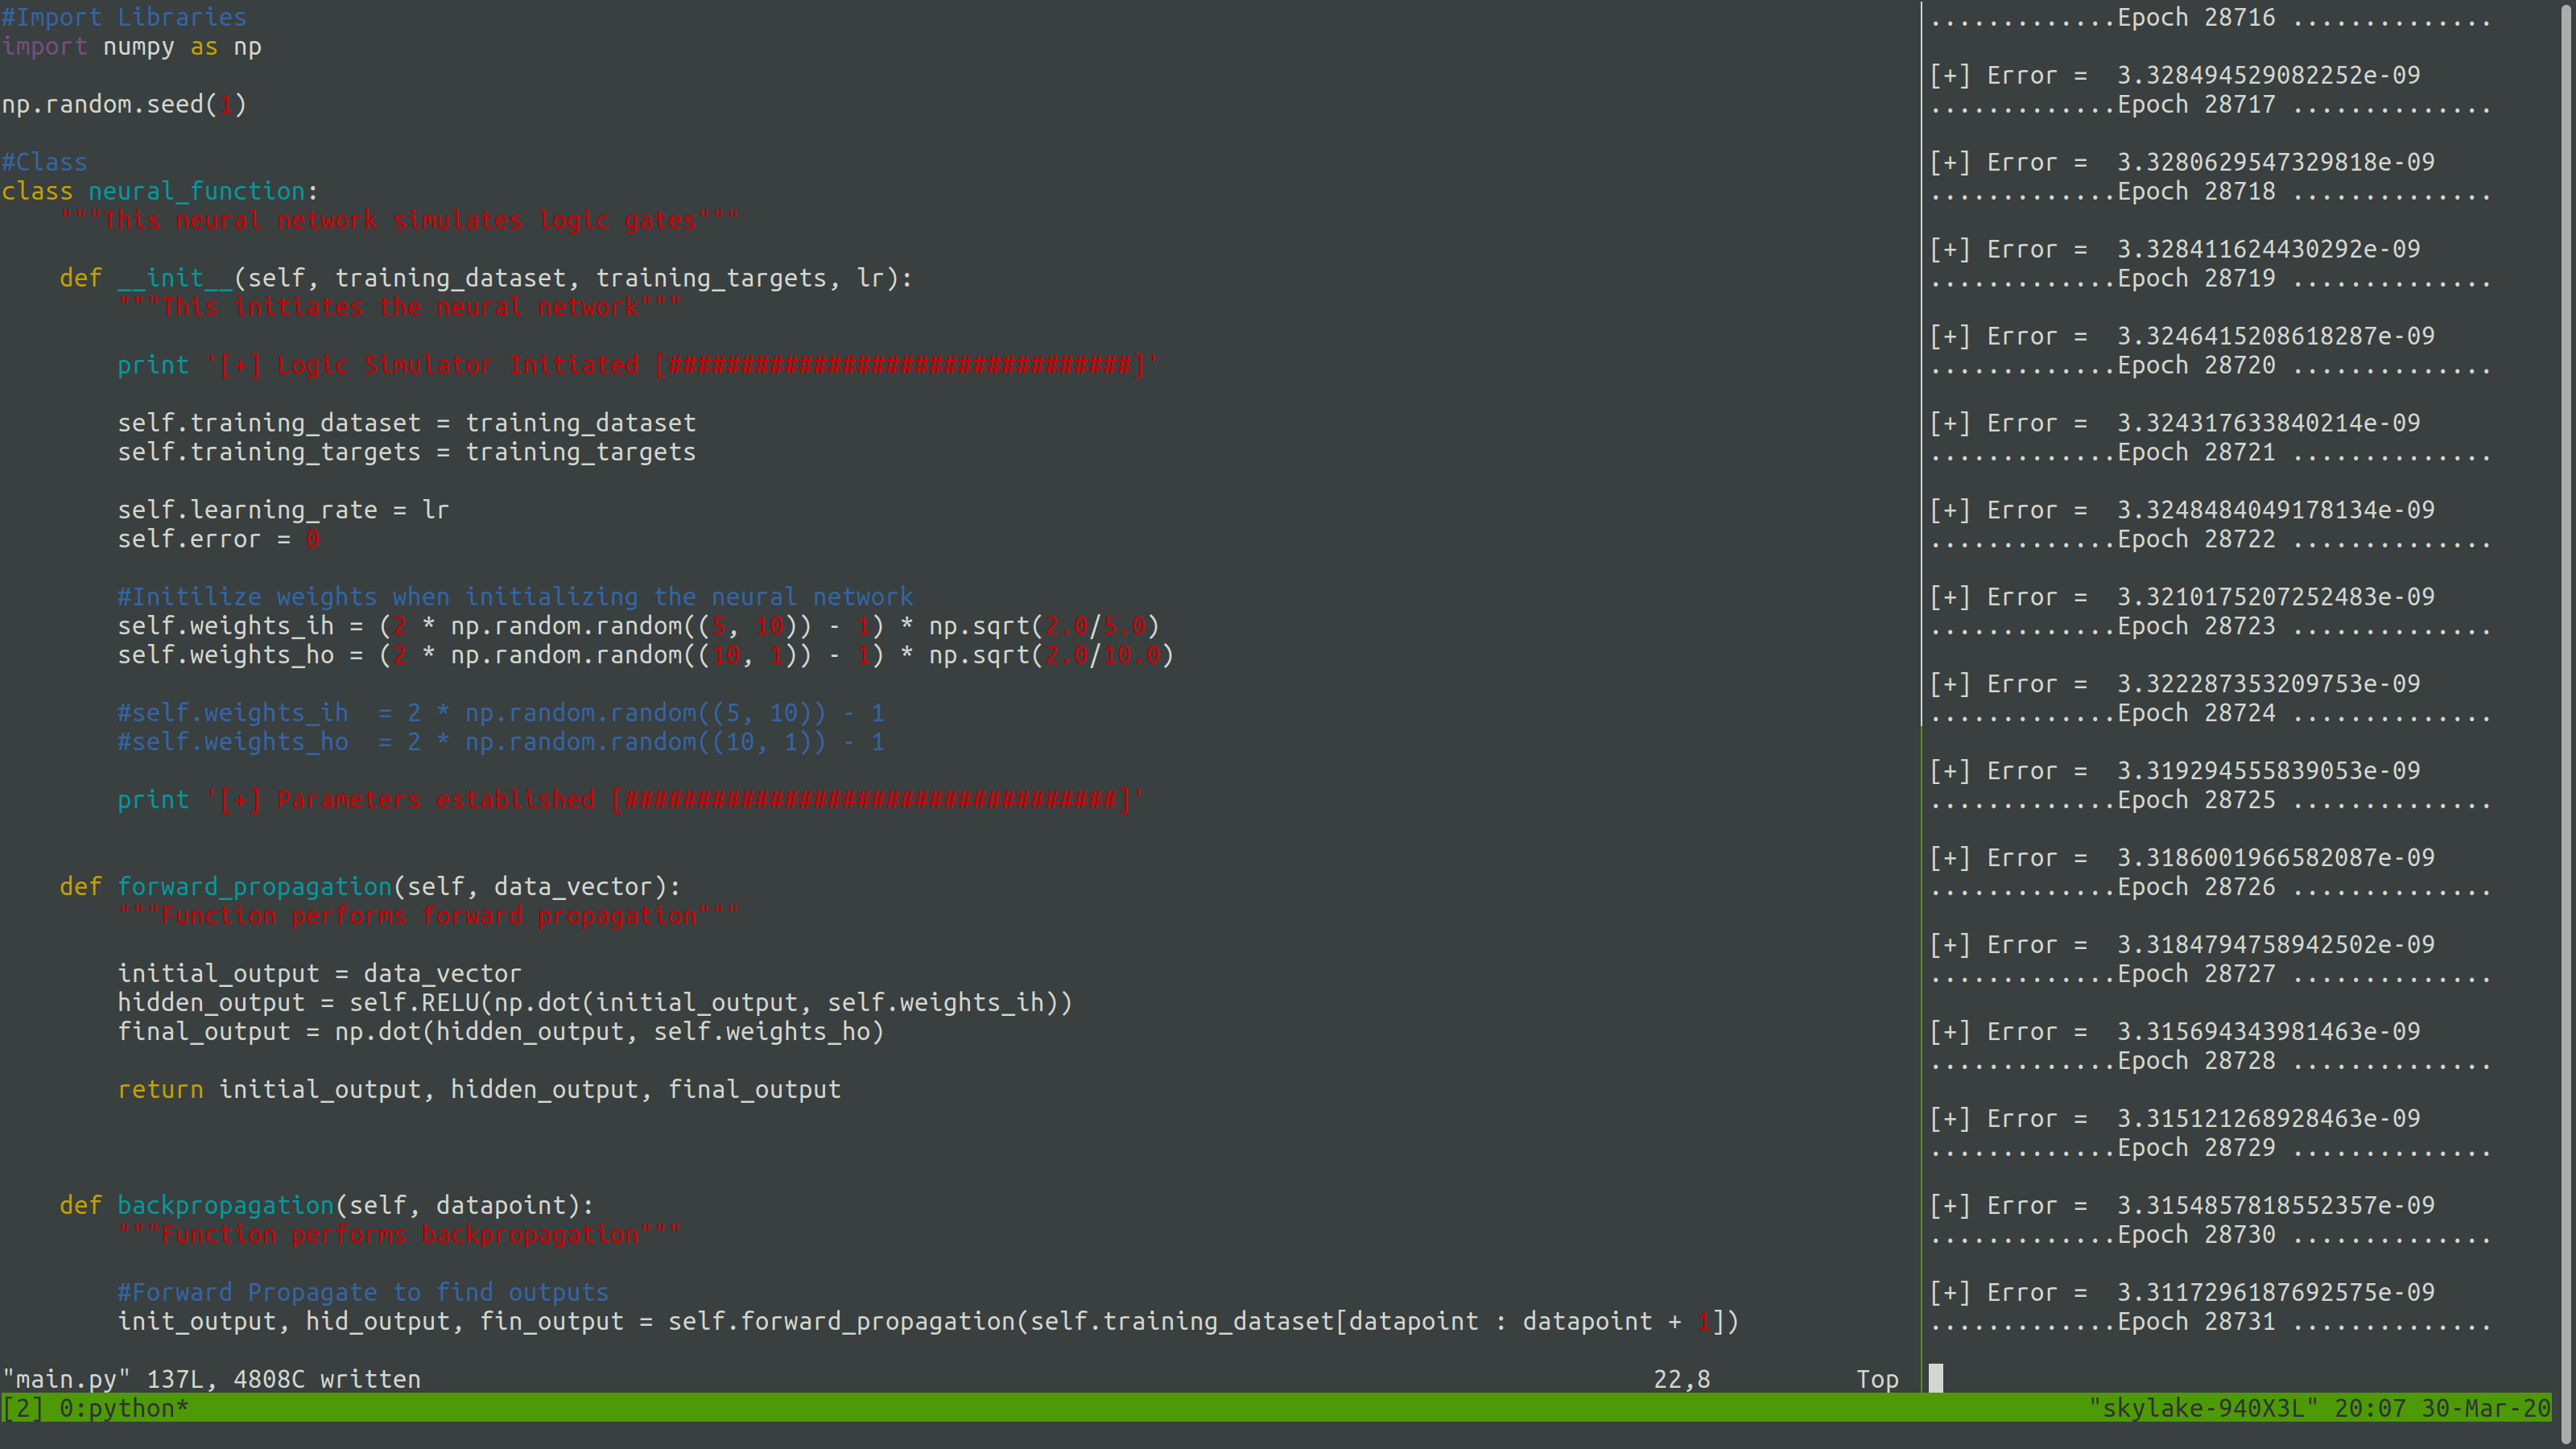Click the commented '#self.weights_ih' line
This screenshot has height=1449, width=2576.
(x=501, y=713)
